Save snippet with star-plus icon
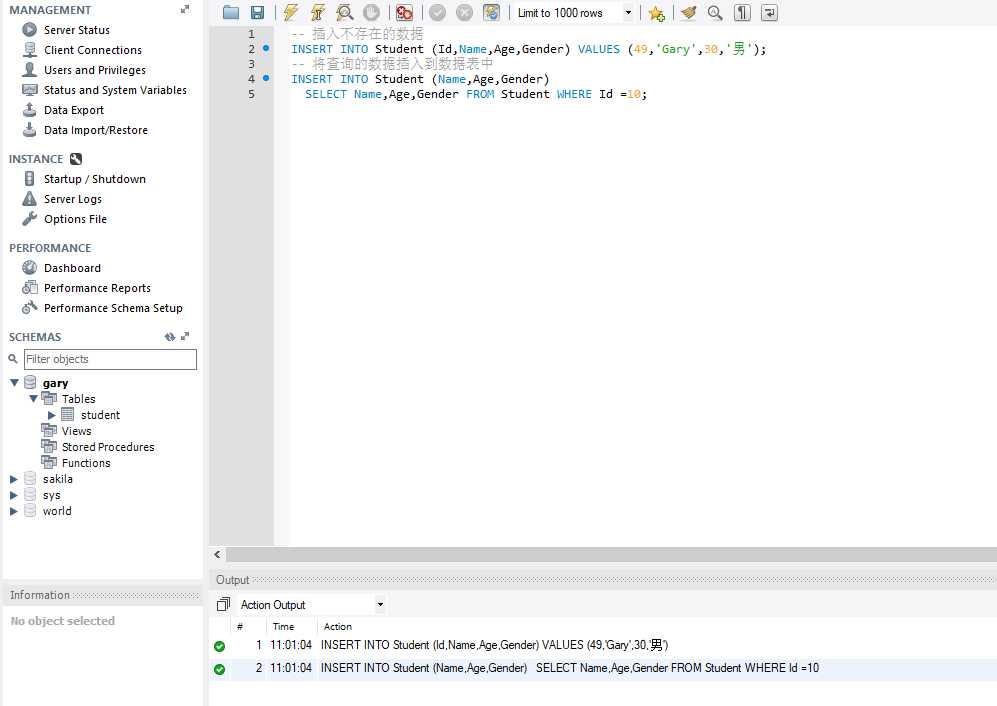Screen dimensions: 997x706 657,13
